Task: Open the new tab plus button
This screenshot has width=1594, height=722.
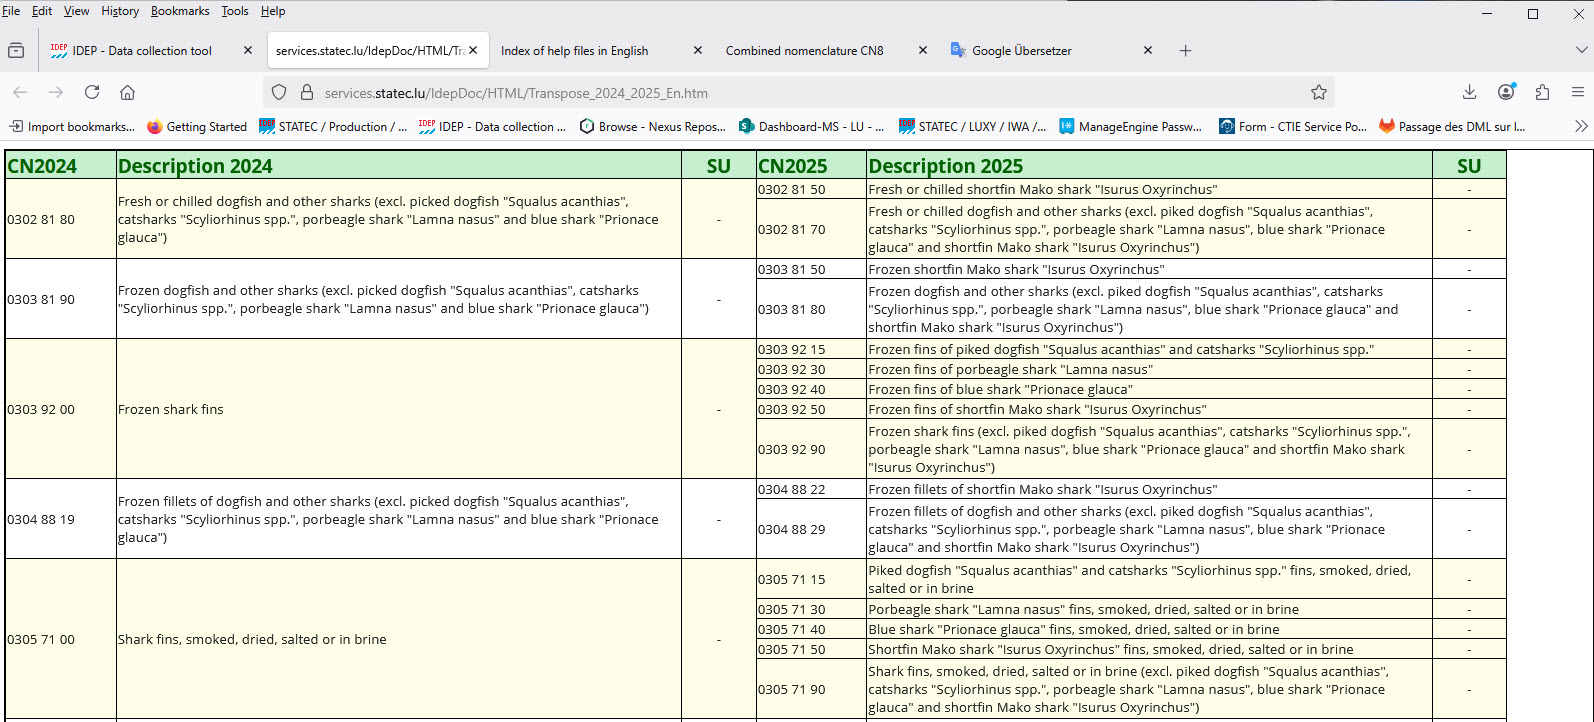Action: click(x=1185, y=51)
